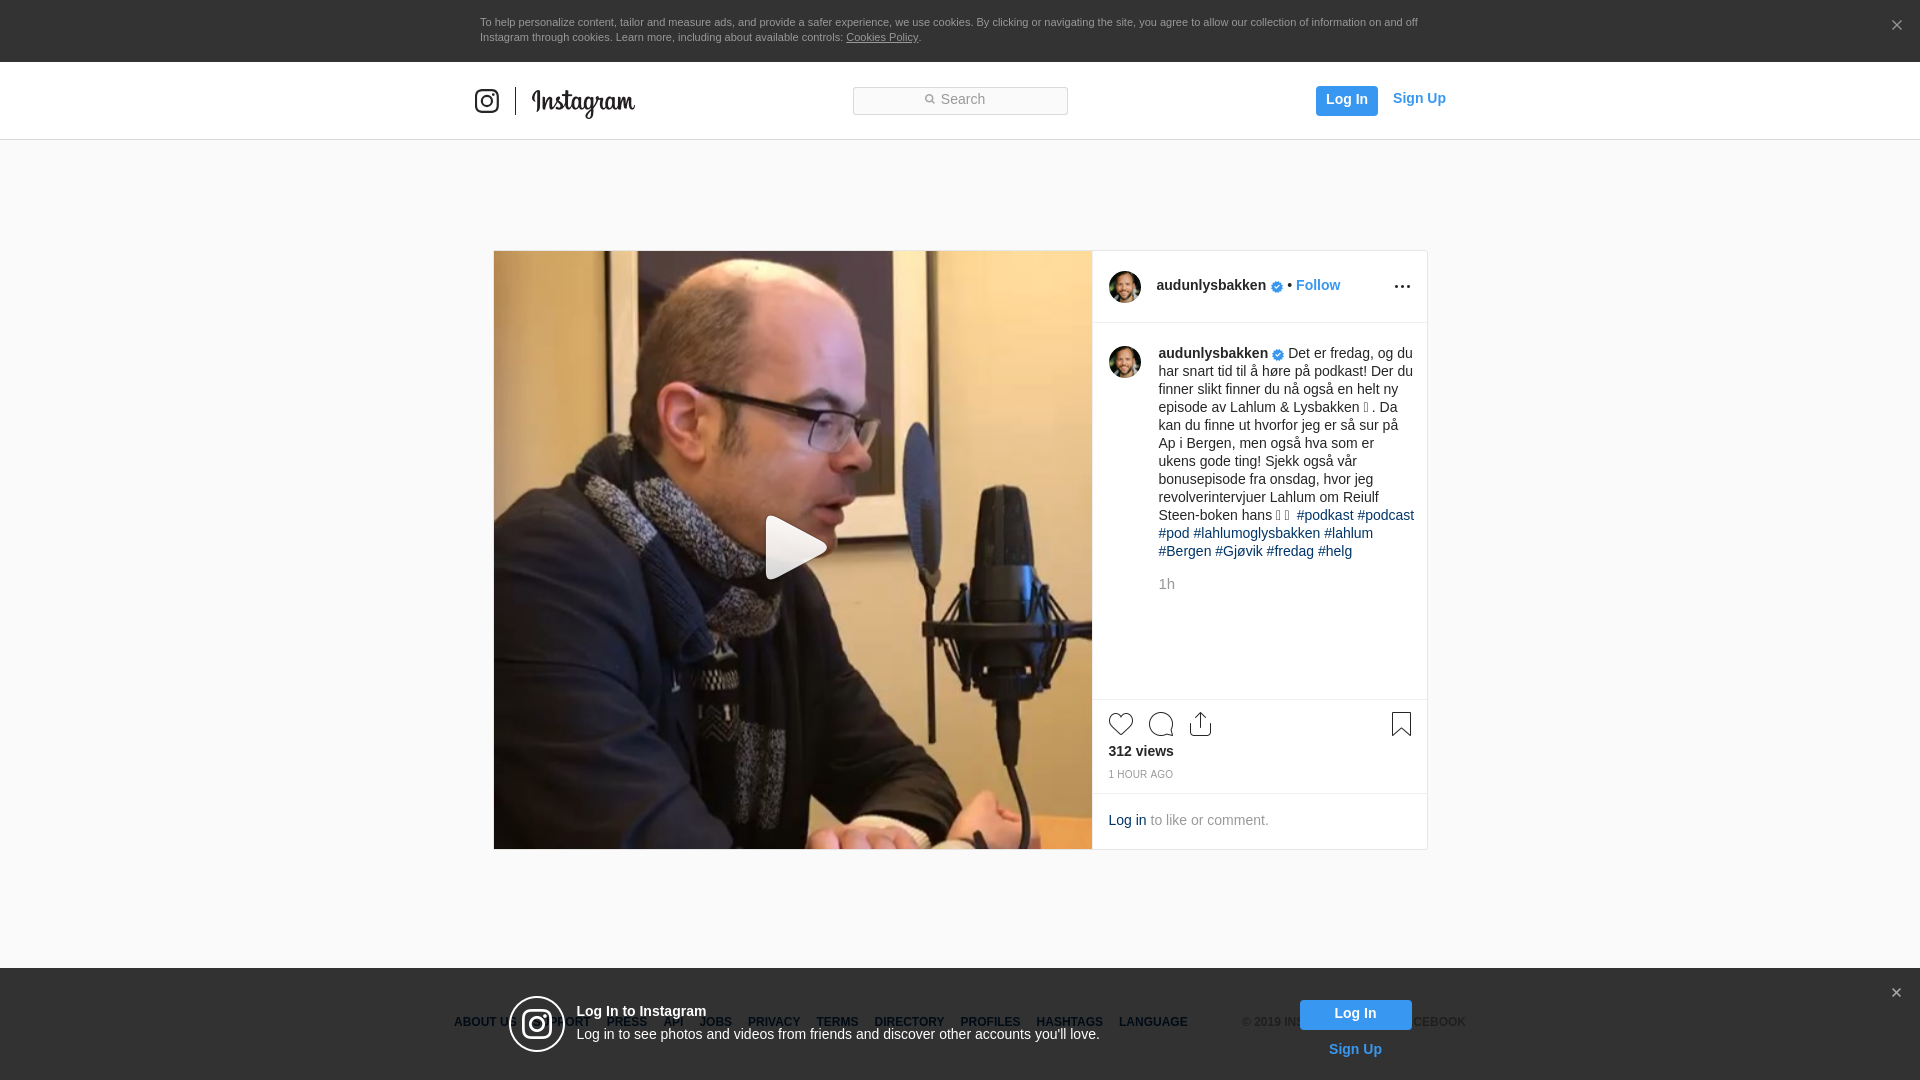Click the Sign Up link in header
1920x1080 pixels.
click(1418, 98)
